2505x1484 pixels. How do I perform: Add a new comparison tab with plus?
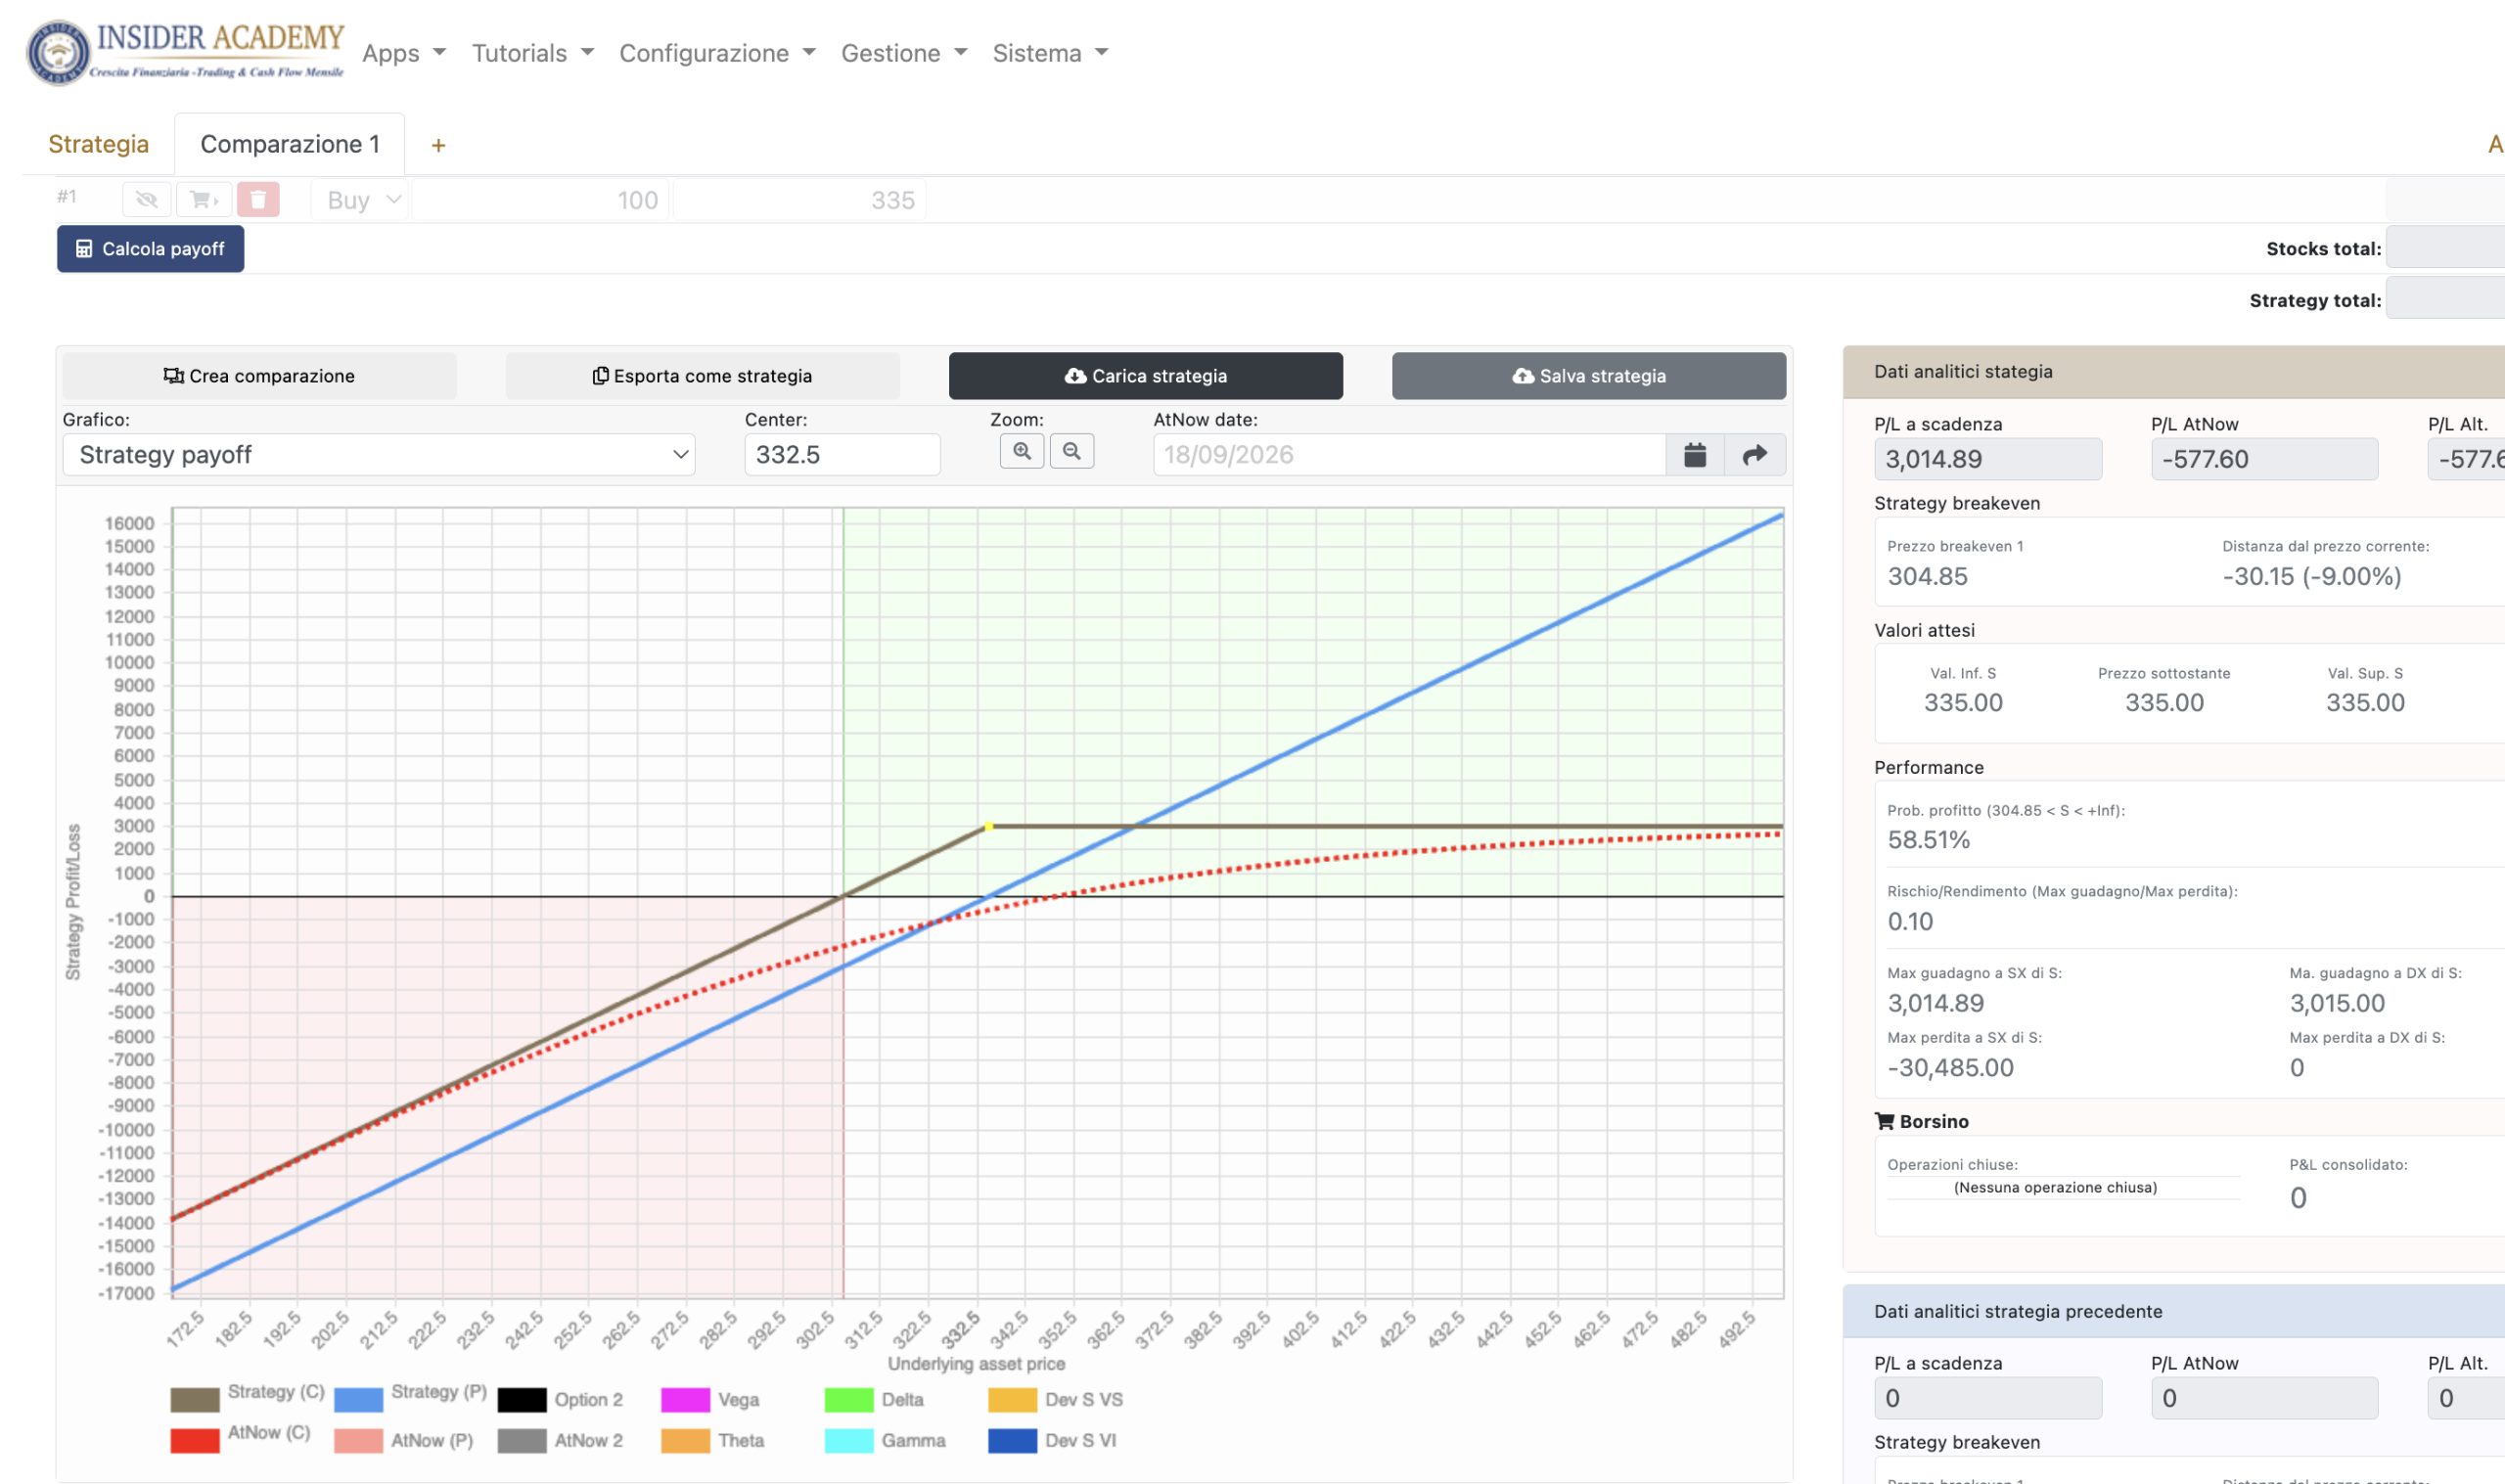click(x=438, y=146)
